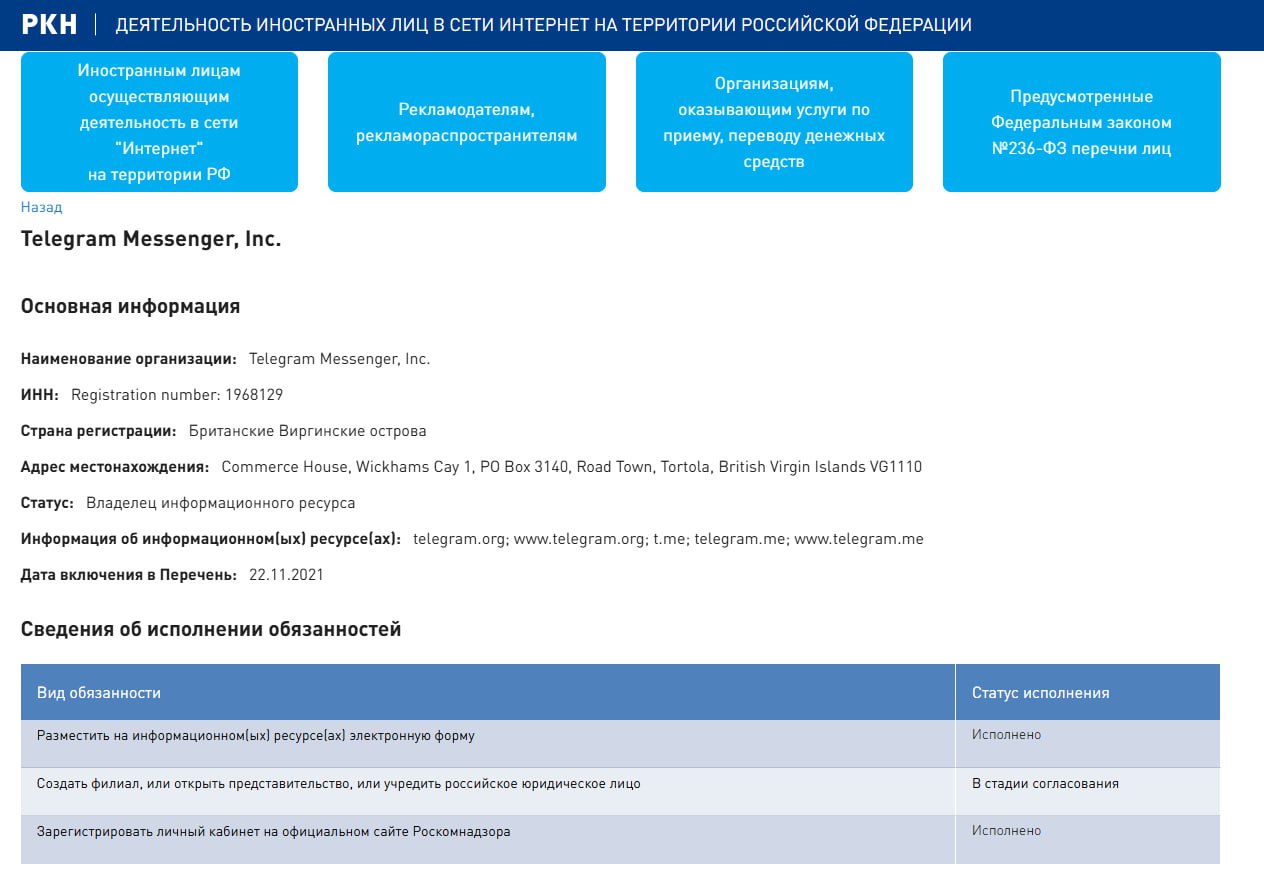Select the 'telegram.org; www.telegram.org; t.me' resource list
Viewport: 1264px width, 880px height.
coord(668,539)
